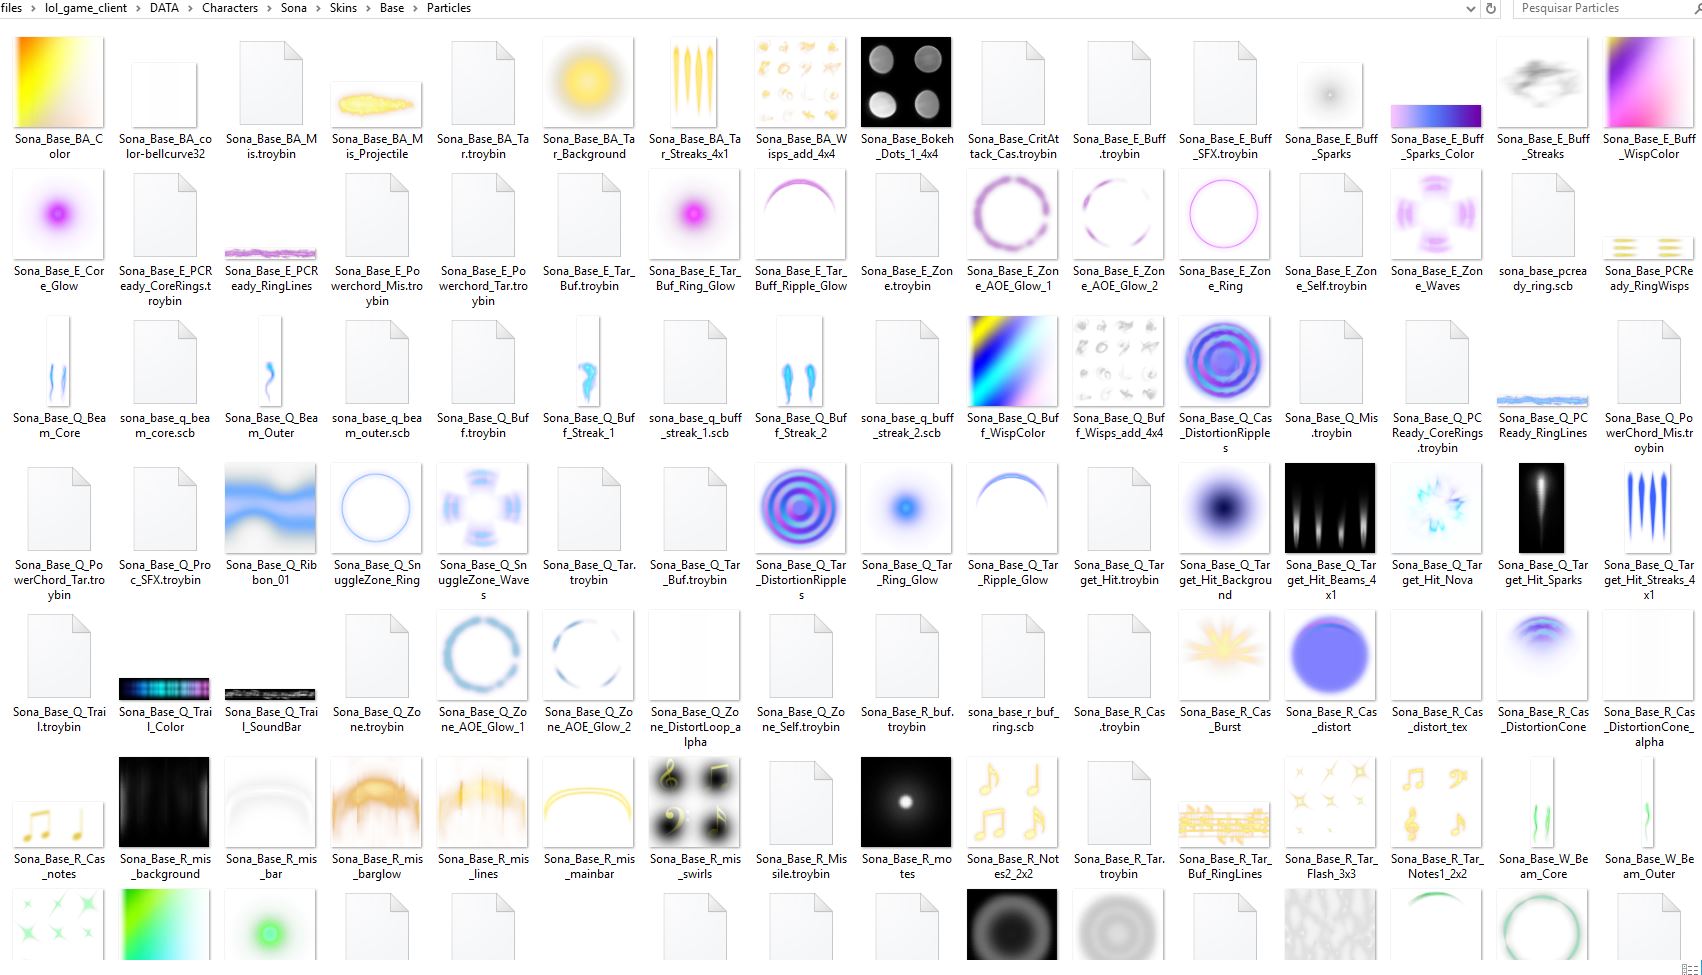
Task: Click the Sona_Base_E_Zone_Ring pink circle file
Action: pyautogui.click(x=1224, y=215)
